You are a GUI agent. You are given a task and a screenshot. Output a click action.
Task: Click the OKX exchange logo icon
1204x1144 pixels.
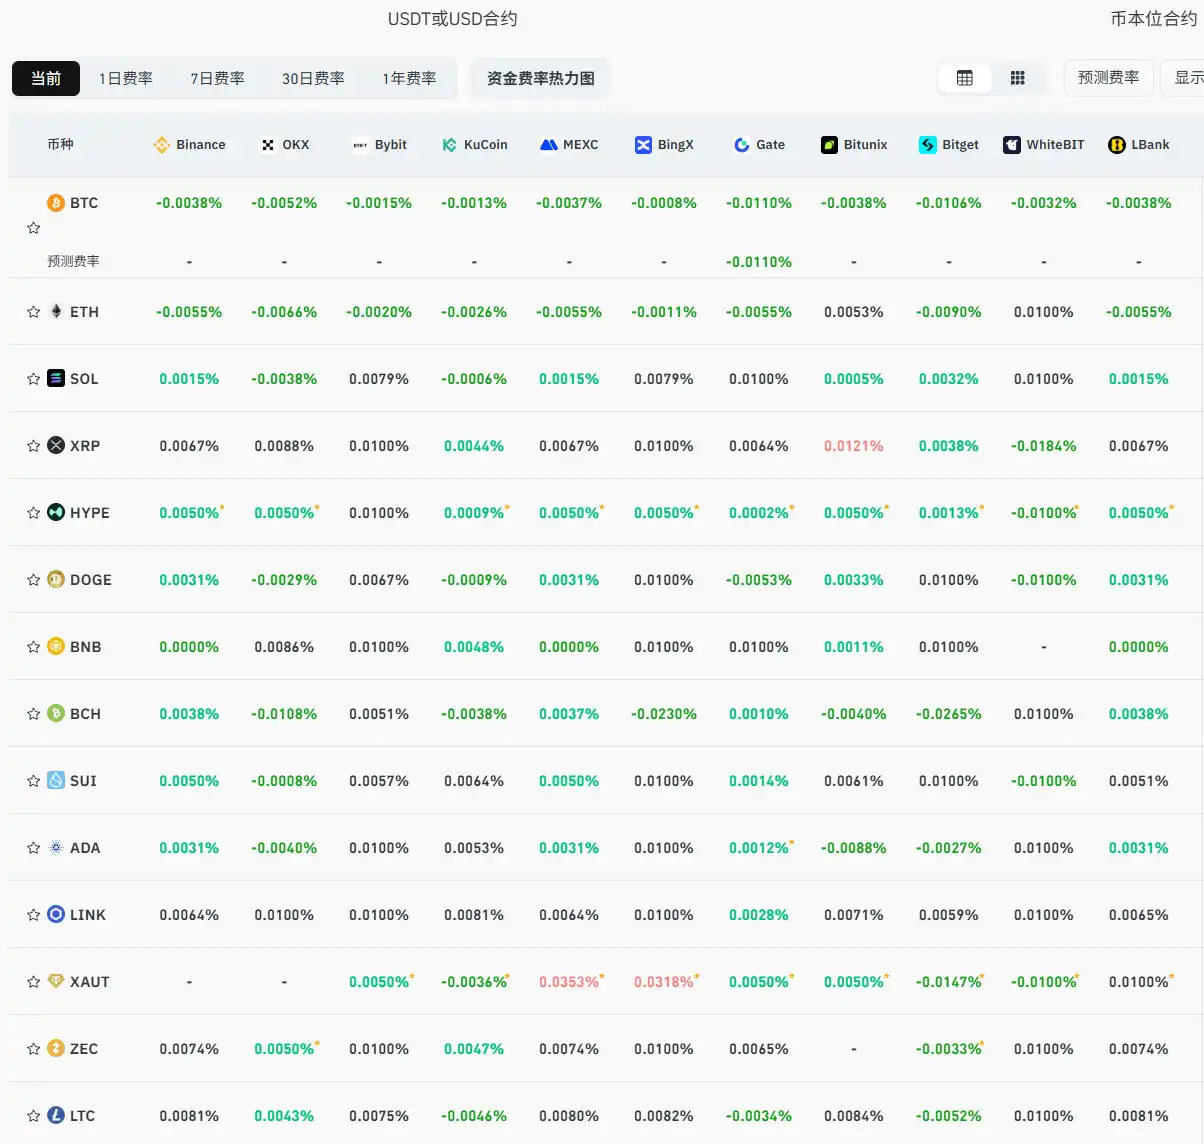[268, 145]
